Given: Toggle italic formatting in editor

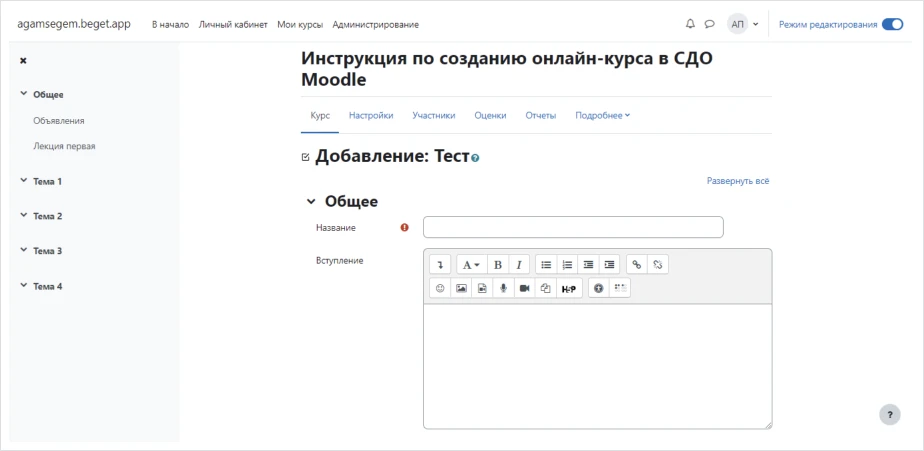Looking at the screenshot, I should (x=519, y=265).
